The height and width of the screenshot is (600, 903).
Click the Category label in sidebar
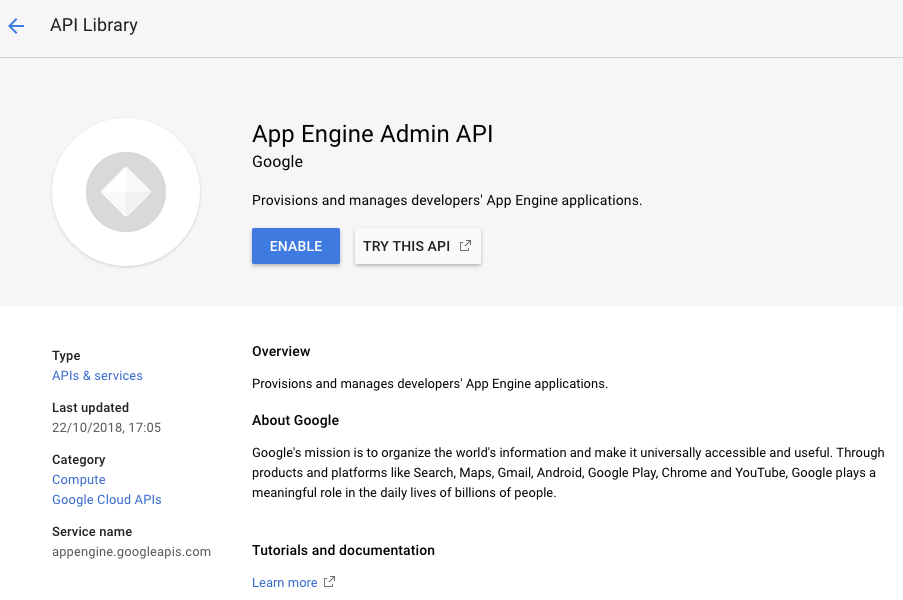point(79,460)
